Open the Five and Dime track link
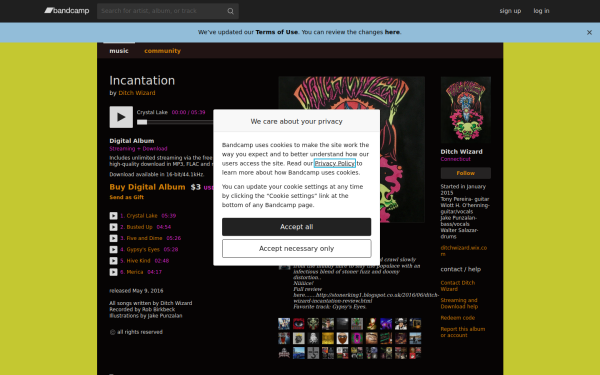The image size is (600, 375). [x=144, y=238]
